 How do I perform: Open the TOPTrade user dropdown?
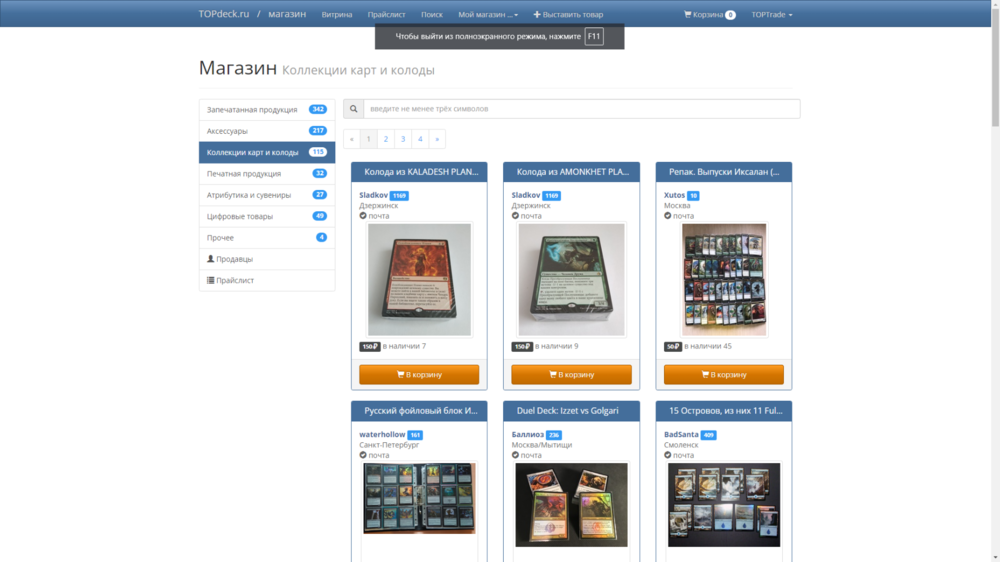coord(771,15)
